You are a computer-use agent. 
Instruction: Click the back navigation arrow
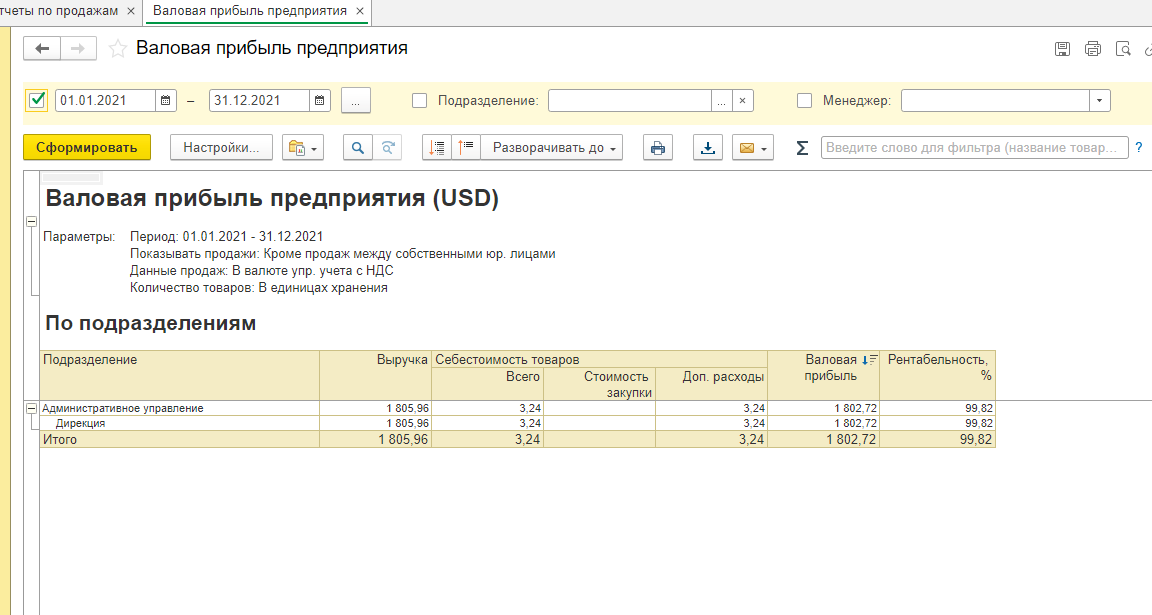(x=42, y=48)
